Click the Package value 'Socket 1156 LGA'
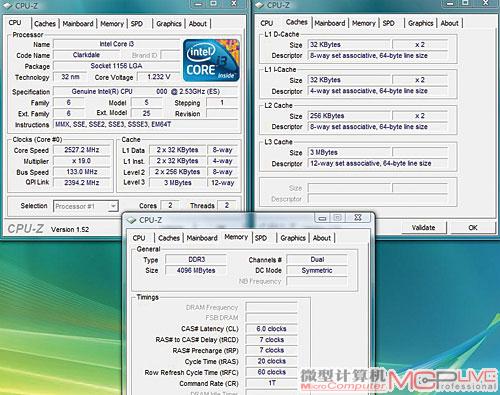This screenshot has height=395, width=500. [x=117, y=66]
